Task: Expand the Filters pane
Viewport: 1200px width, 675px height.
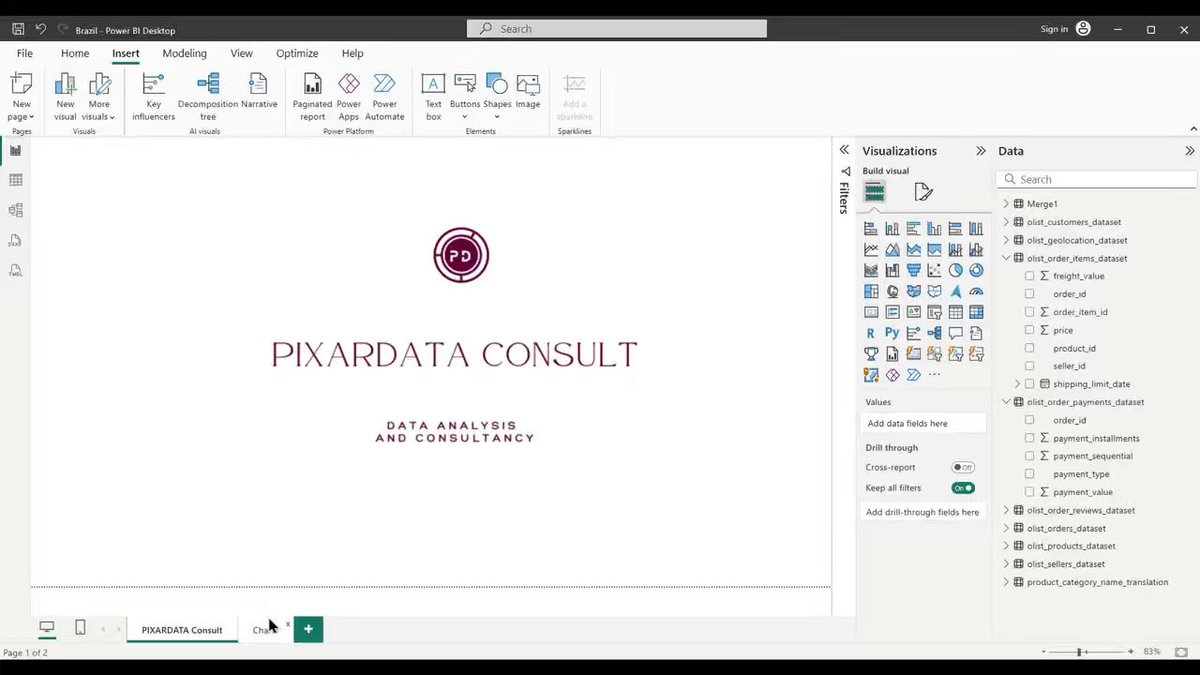Action: (844, 150)
